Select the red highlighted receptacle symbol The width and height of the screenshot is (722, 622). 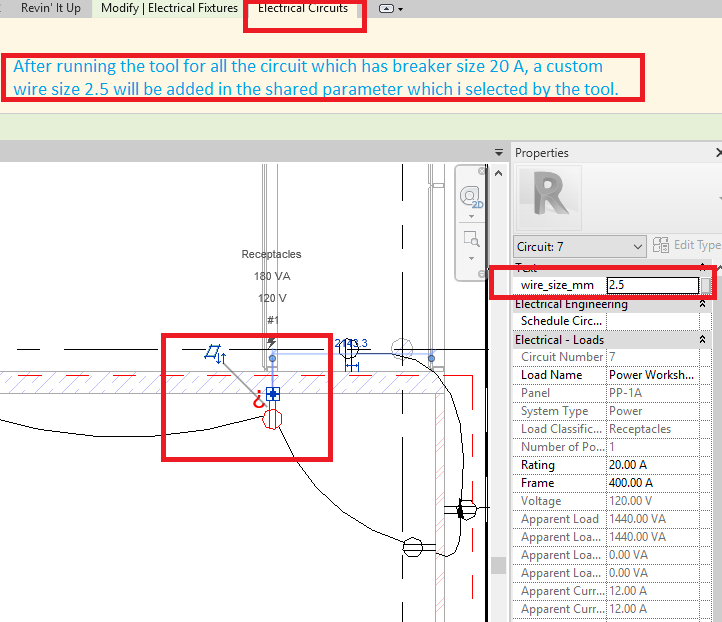(x=272, y=419)
